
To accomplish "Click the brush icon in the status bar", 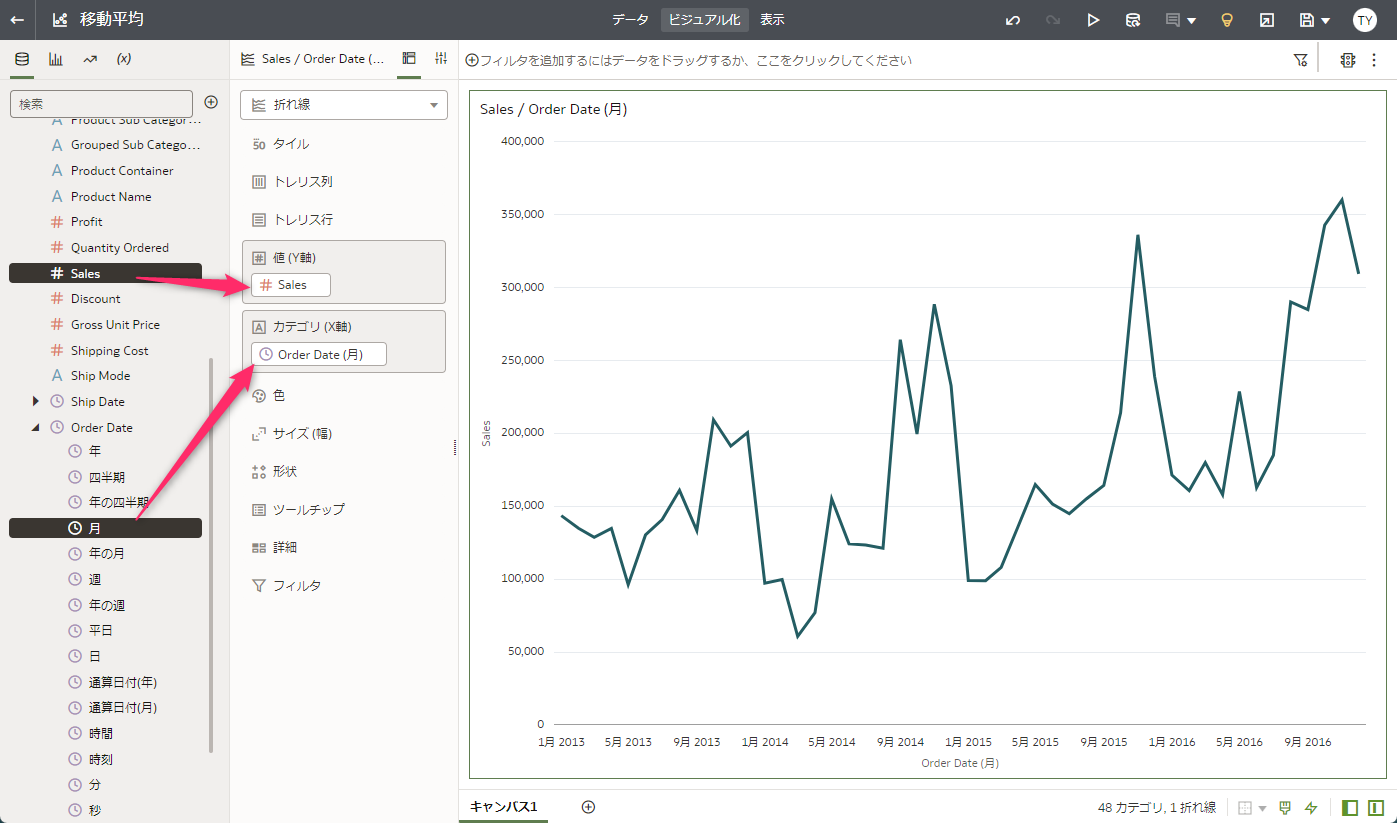I will tap(1286, 808).
